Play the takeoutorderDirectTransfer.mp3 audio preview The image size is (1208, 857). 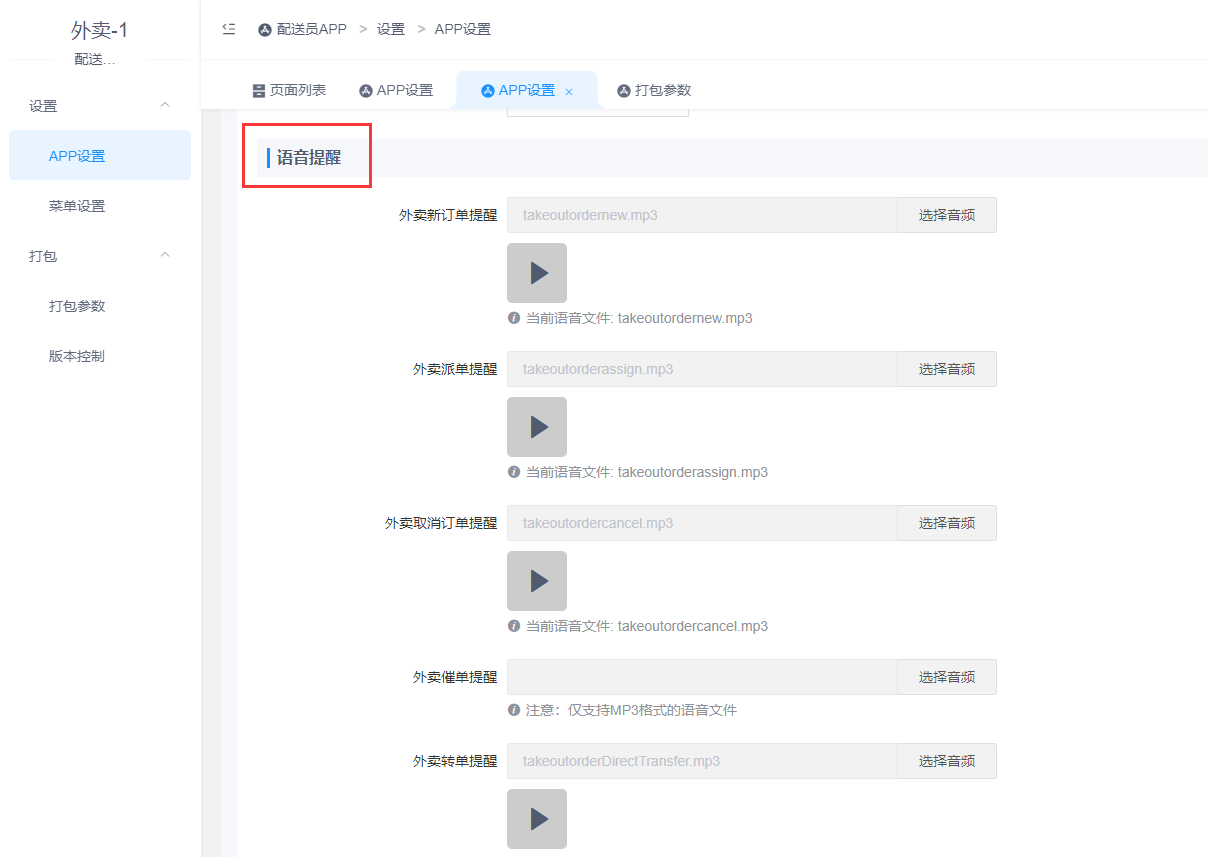click(537, 819)
